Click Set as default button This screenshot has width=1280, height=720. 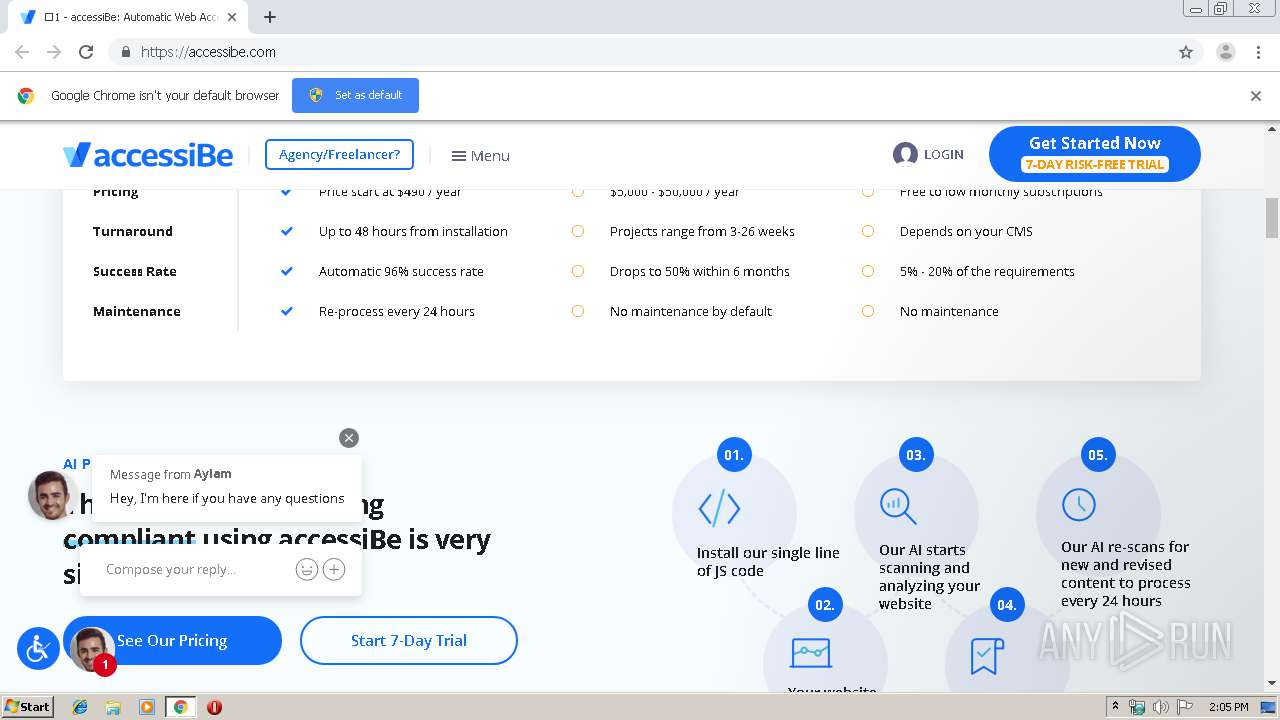(355, 95)
